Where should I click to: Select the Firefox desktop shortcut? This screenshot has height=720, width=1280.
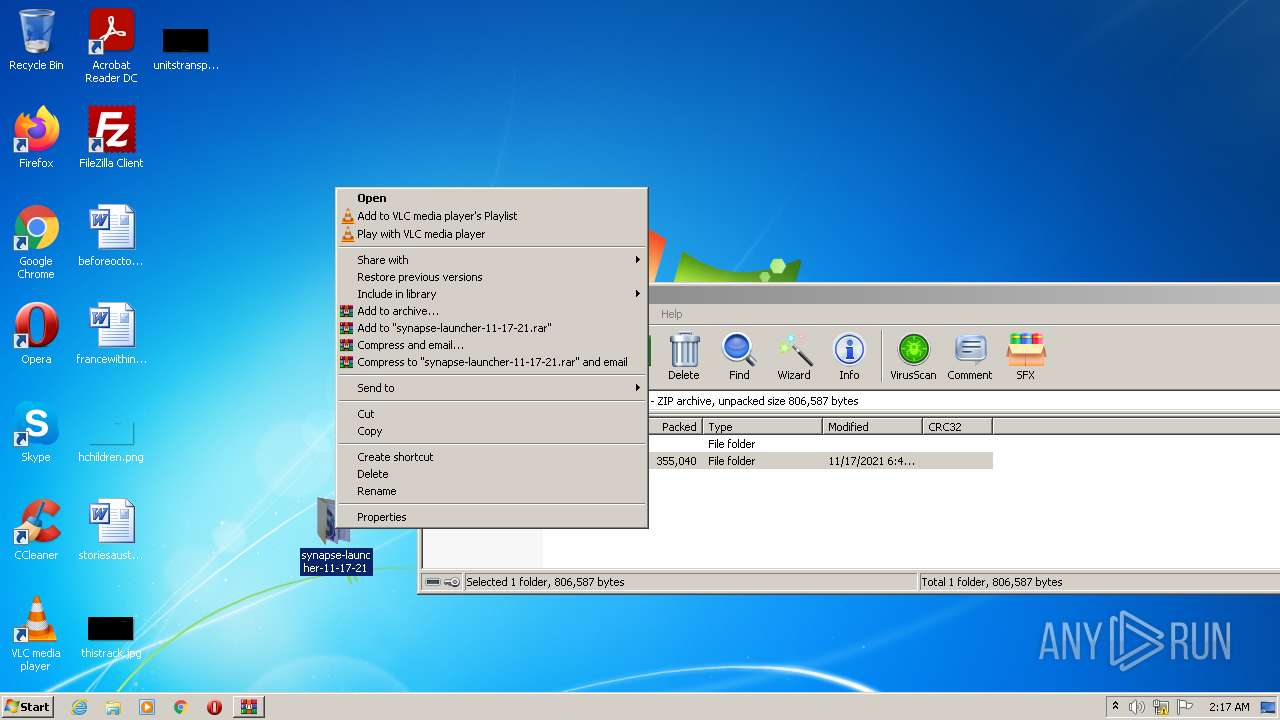click(36, 138)
